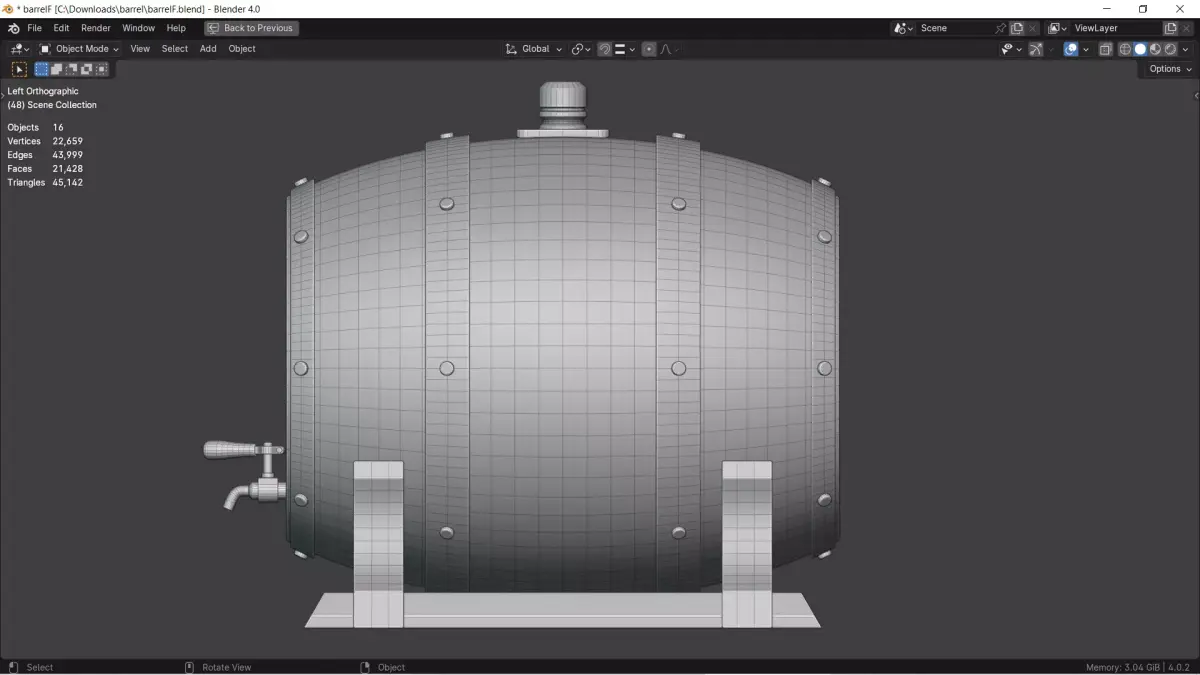Open the Add menu in viewport header

click(208, 49)
